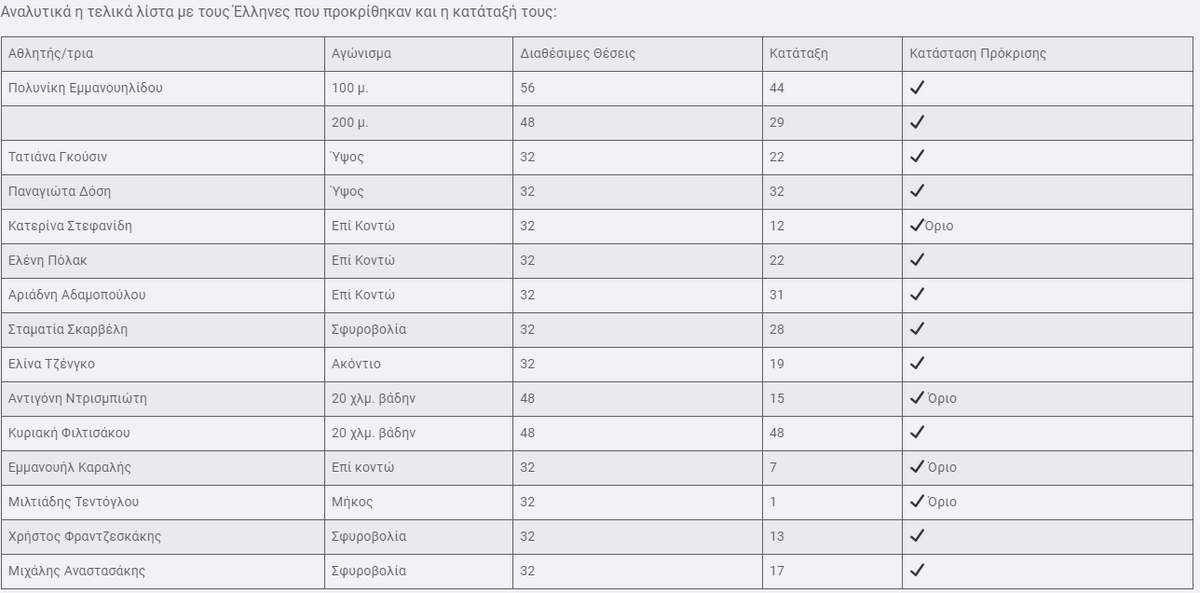Click the Αθλητής/τρια column header

tap(162, 54)
